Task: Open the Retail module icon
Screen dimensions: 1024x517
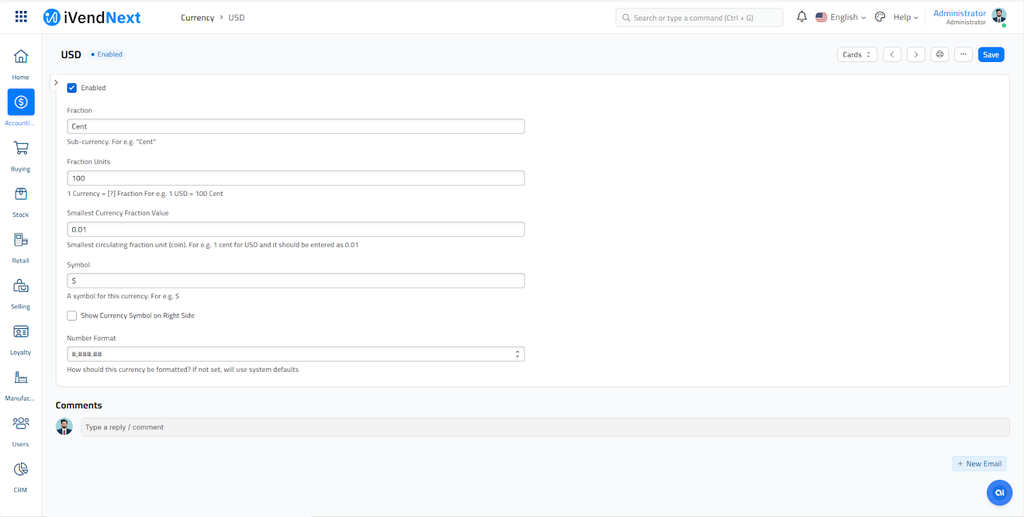Action: (x=21, y=240)
